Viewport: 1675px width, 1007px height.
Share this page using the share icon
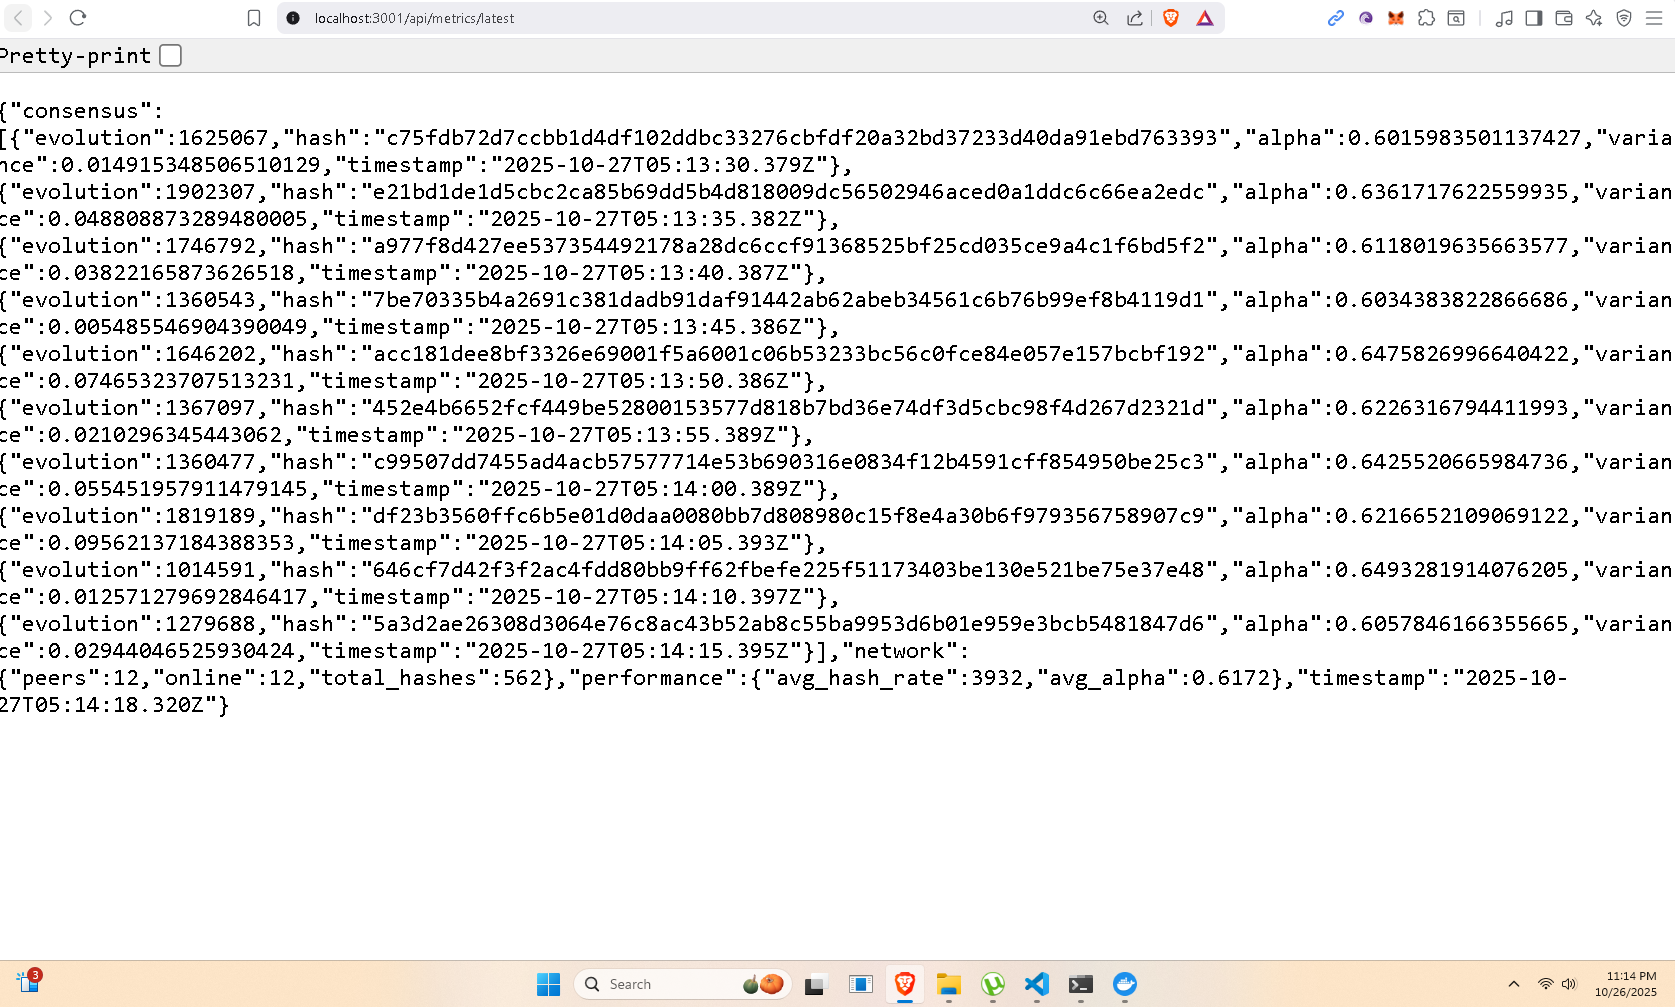tap(1135, 18)
